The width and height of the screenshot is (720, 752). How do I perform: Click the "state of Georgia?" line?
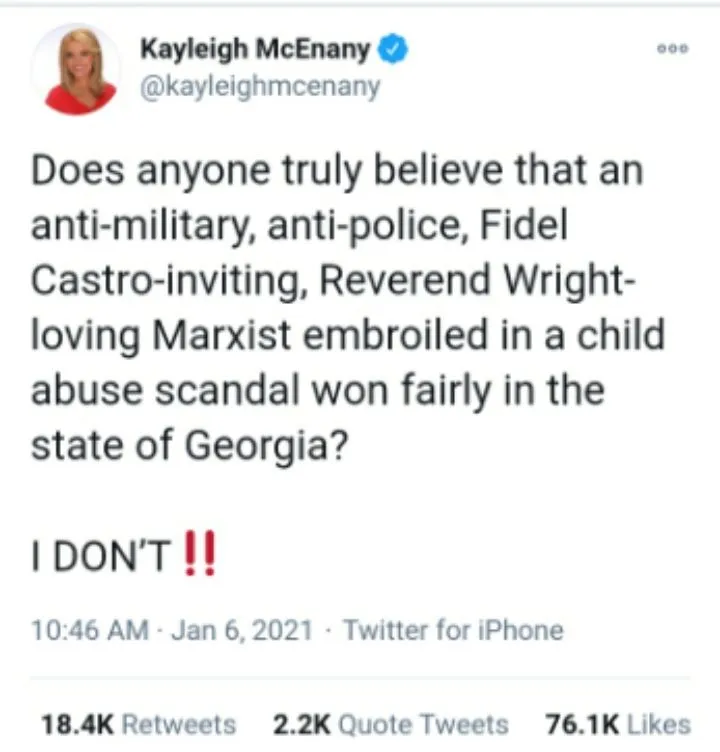[189, 446]
